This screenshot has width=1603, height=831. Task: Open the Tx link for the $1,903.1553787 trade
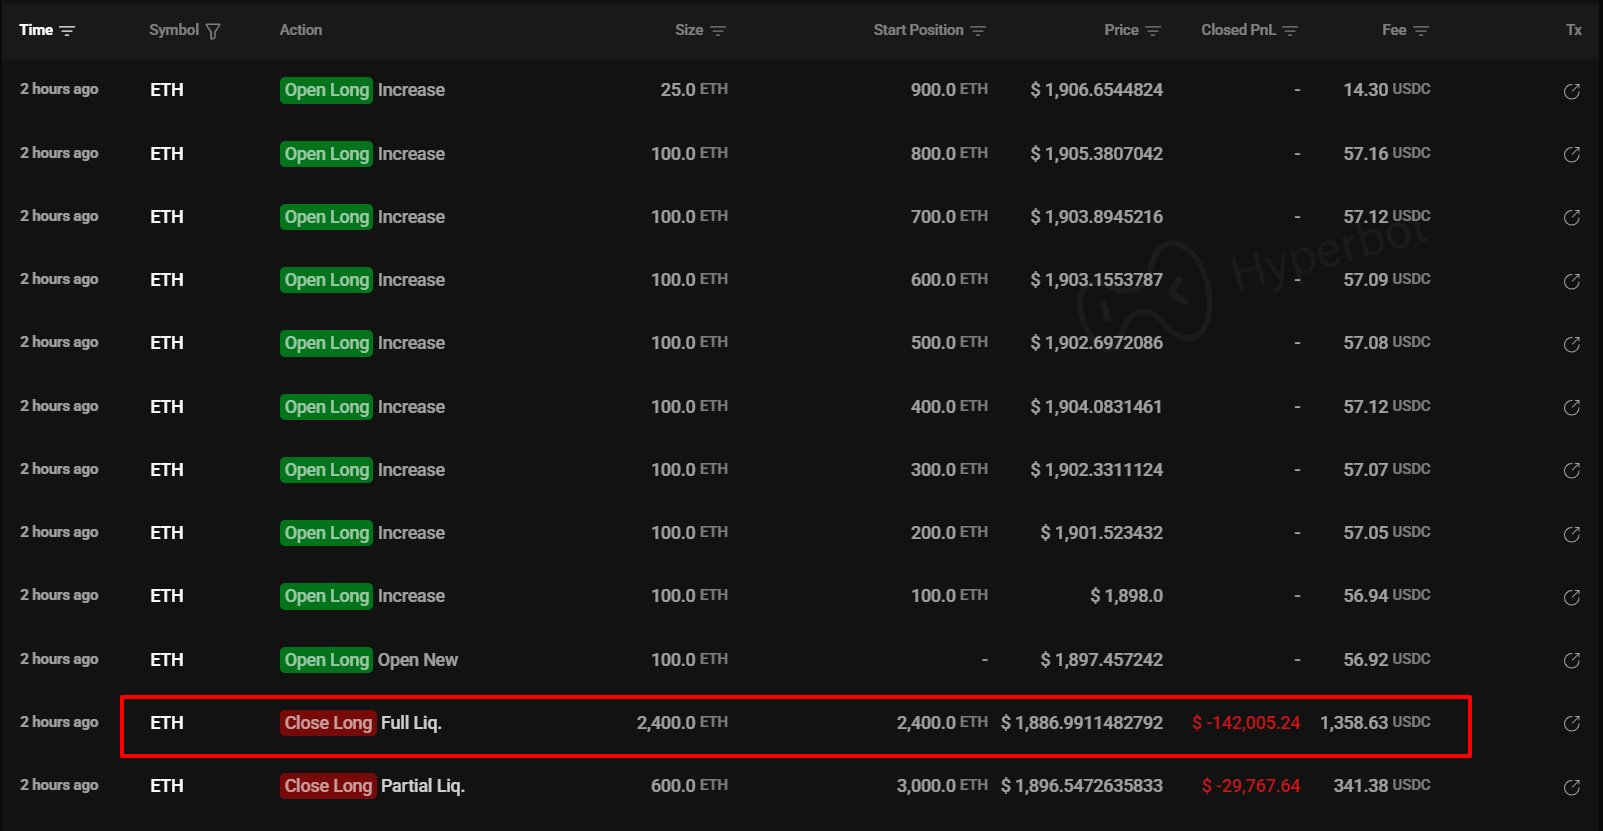pos(1572,281)
